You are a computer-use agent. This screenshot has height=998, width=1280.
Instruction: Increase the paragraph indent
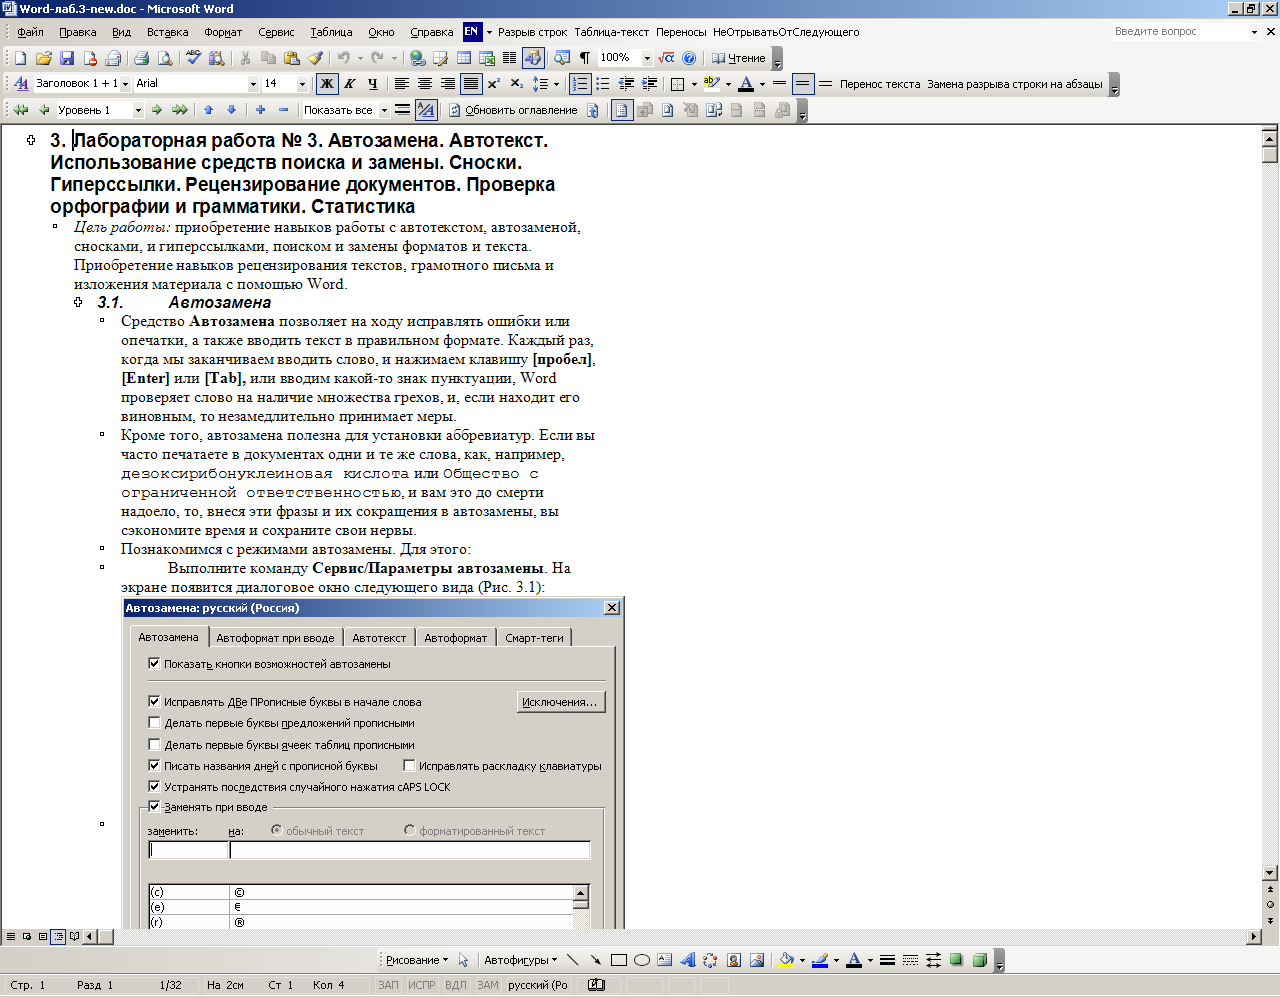point(650,84)
